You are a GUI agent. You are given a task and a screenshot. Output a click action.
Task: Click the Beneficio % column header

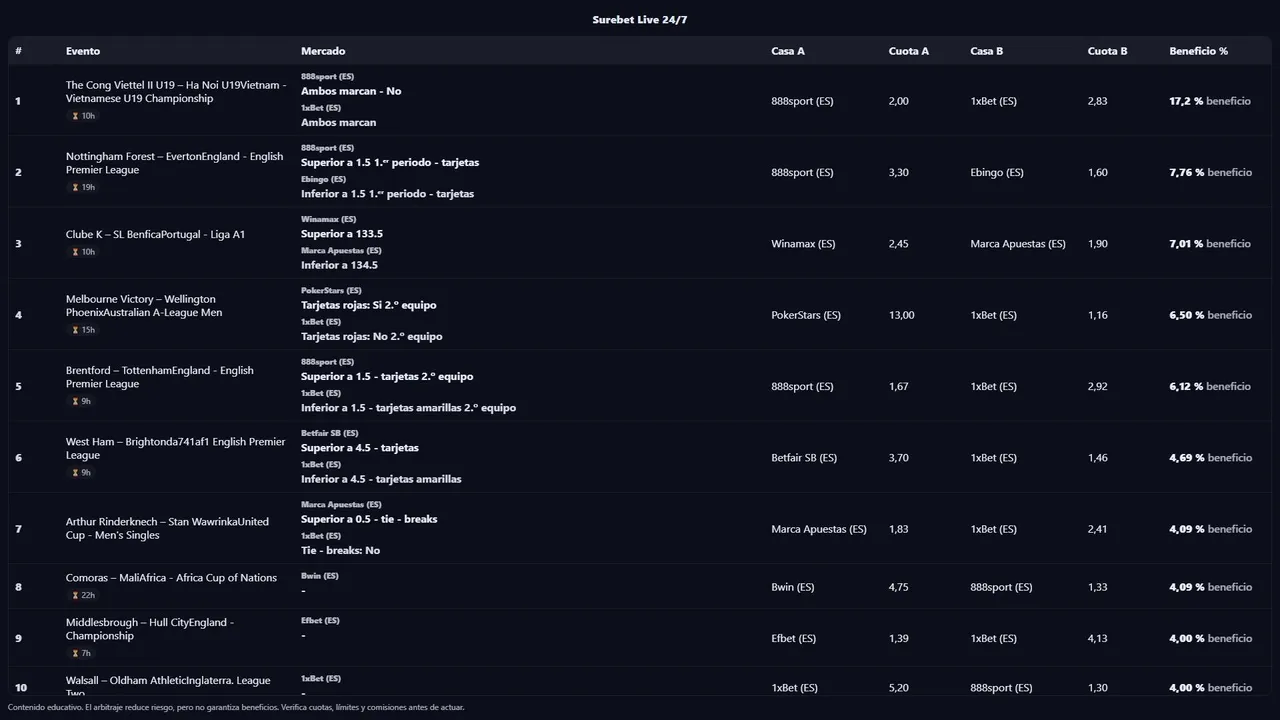(x=1198, y=51)
